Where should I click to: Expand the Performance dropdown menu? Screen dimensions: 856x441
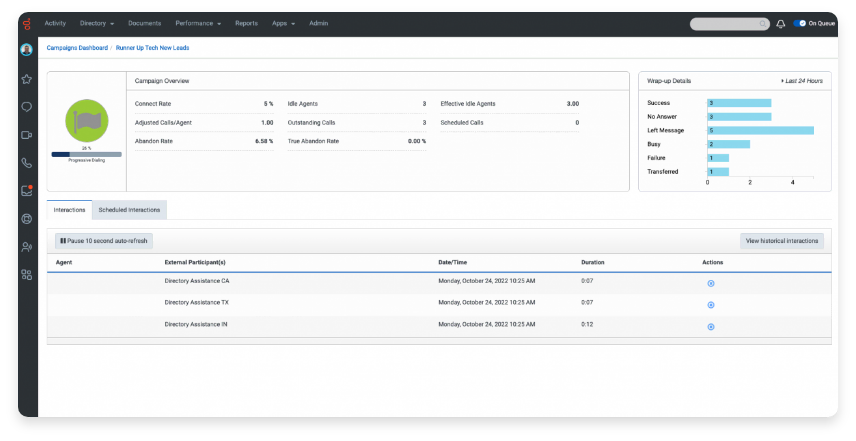[x=198, y=23]
